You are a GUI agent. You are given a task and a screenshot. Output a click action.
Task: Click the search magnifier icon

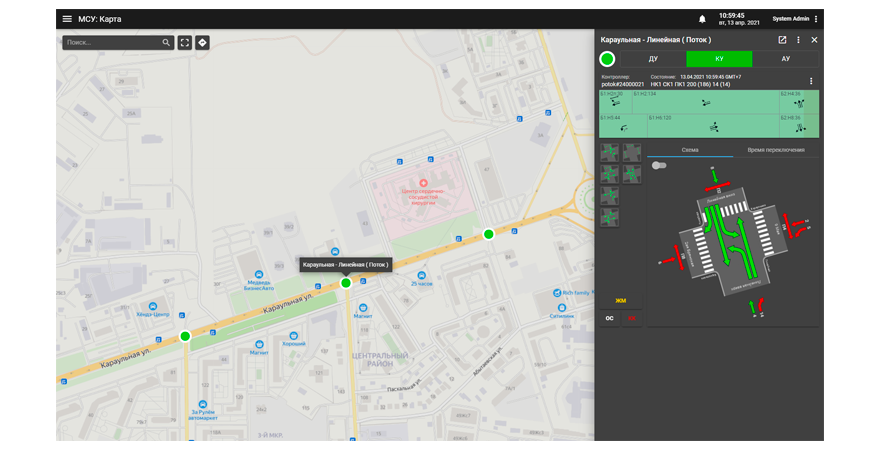pyautogui.click(x=166, y=43)
